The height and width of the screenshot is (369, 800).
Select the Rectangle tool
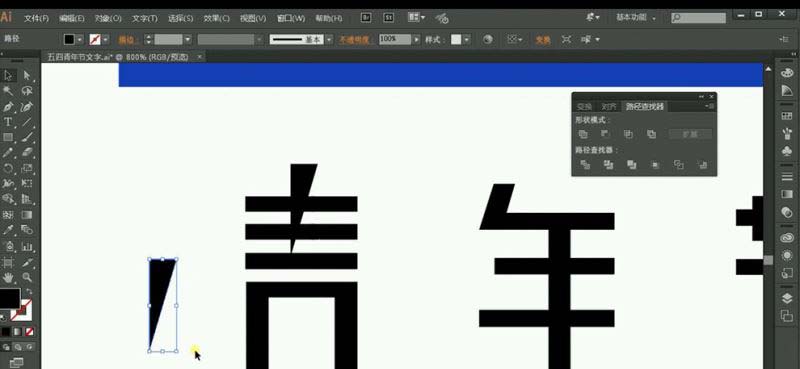click(x=8, y=137)
